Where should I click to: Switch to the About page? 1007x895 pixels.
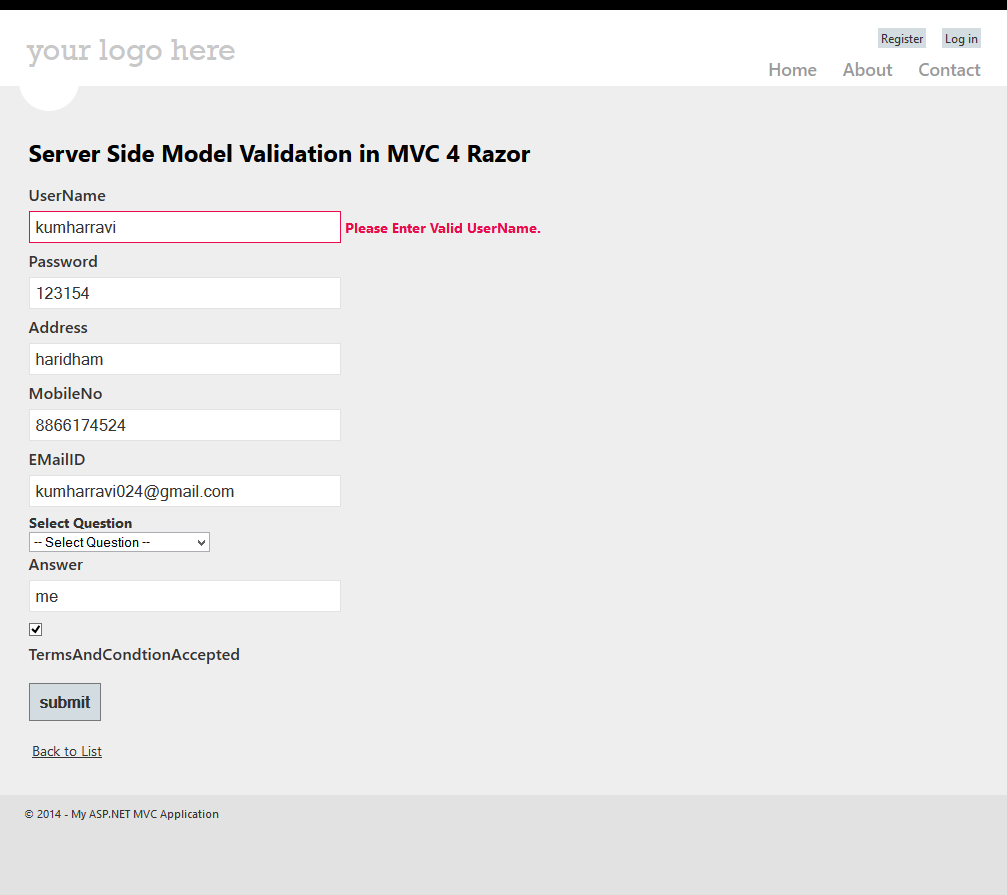(x=866, y=69)
